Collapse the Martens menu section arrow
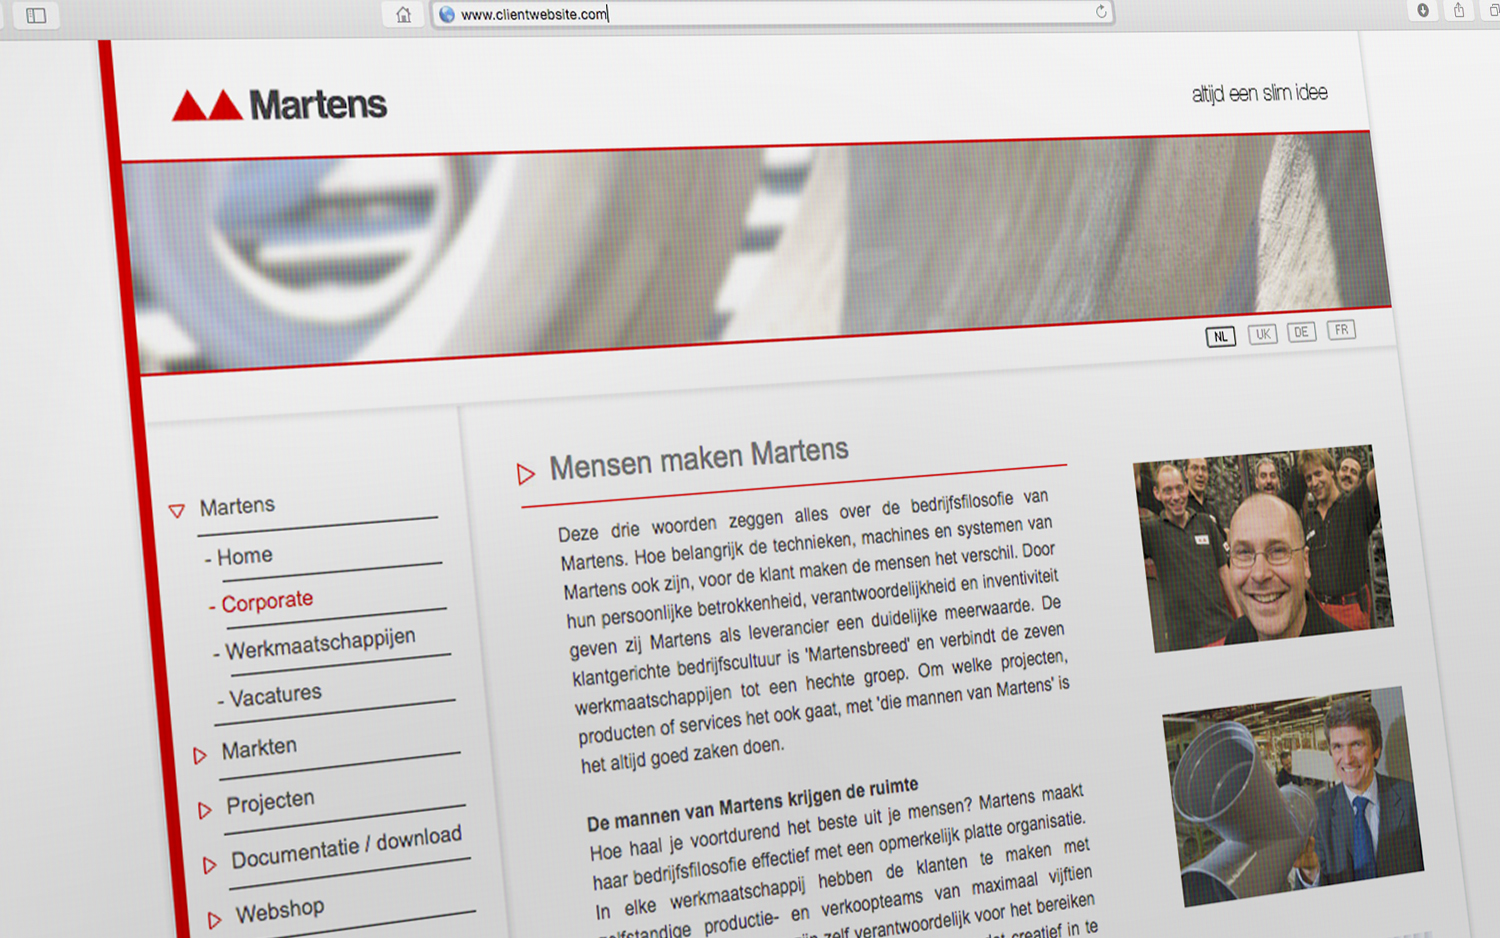This screenshot has width=1500, height=938. pyautogui.click(x=177, y=511)
